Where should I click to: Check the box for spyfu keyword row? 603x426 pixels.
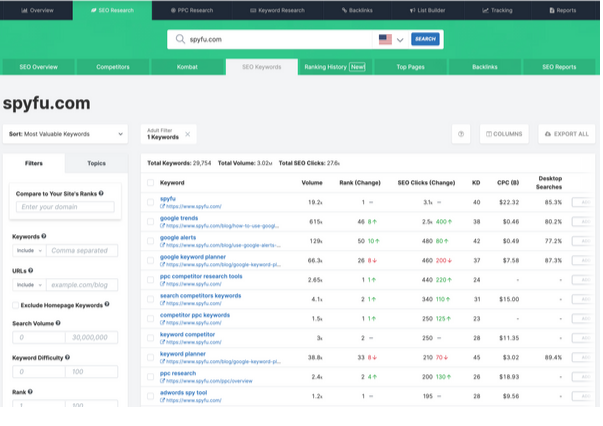coord(150,202)
